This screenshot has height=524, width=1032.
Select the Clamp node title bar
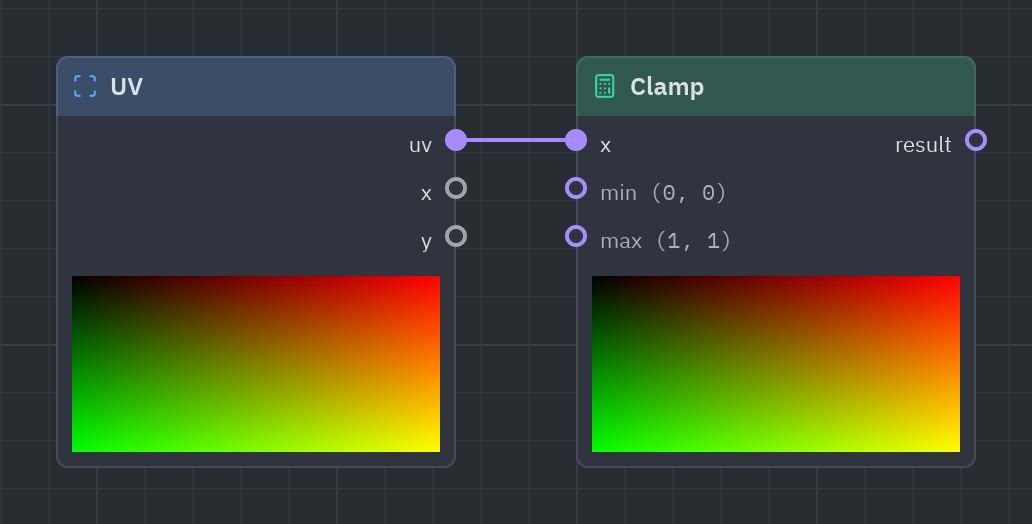coord(776,86)
